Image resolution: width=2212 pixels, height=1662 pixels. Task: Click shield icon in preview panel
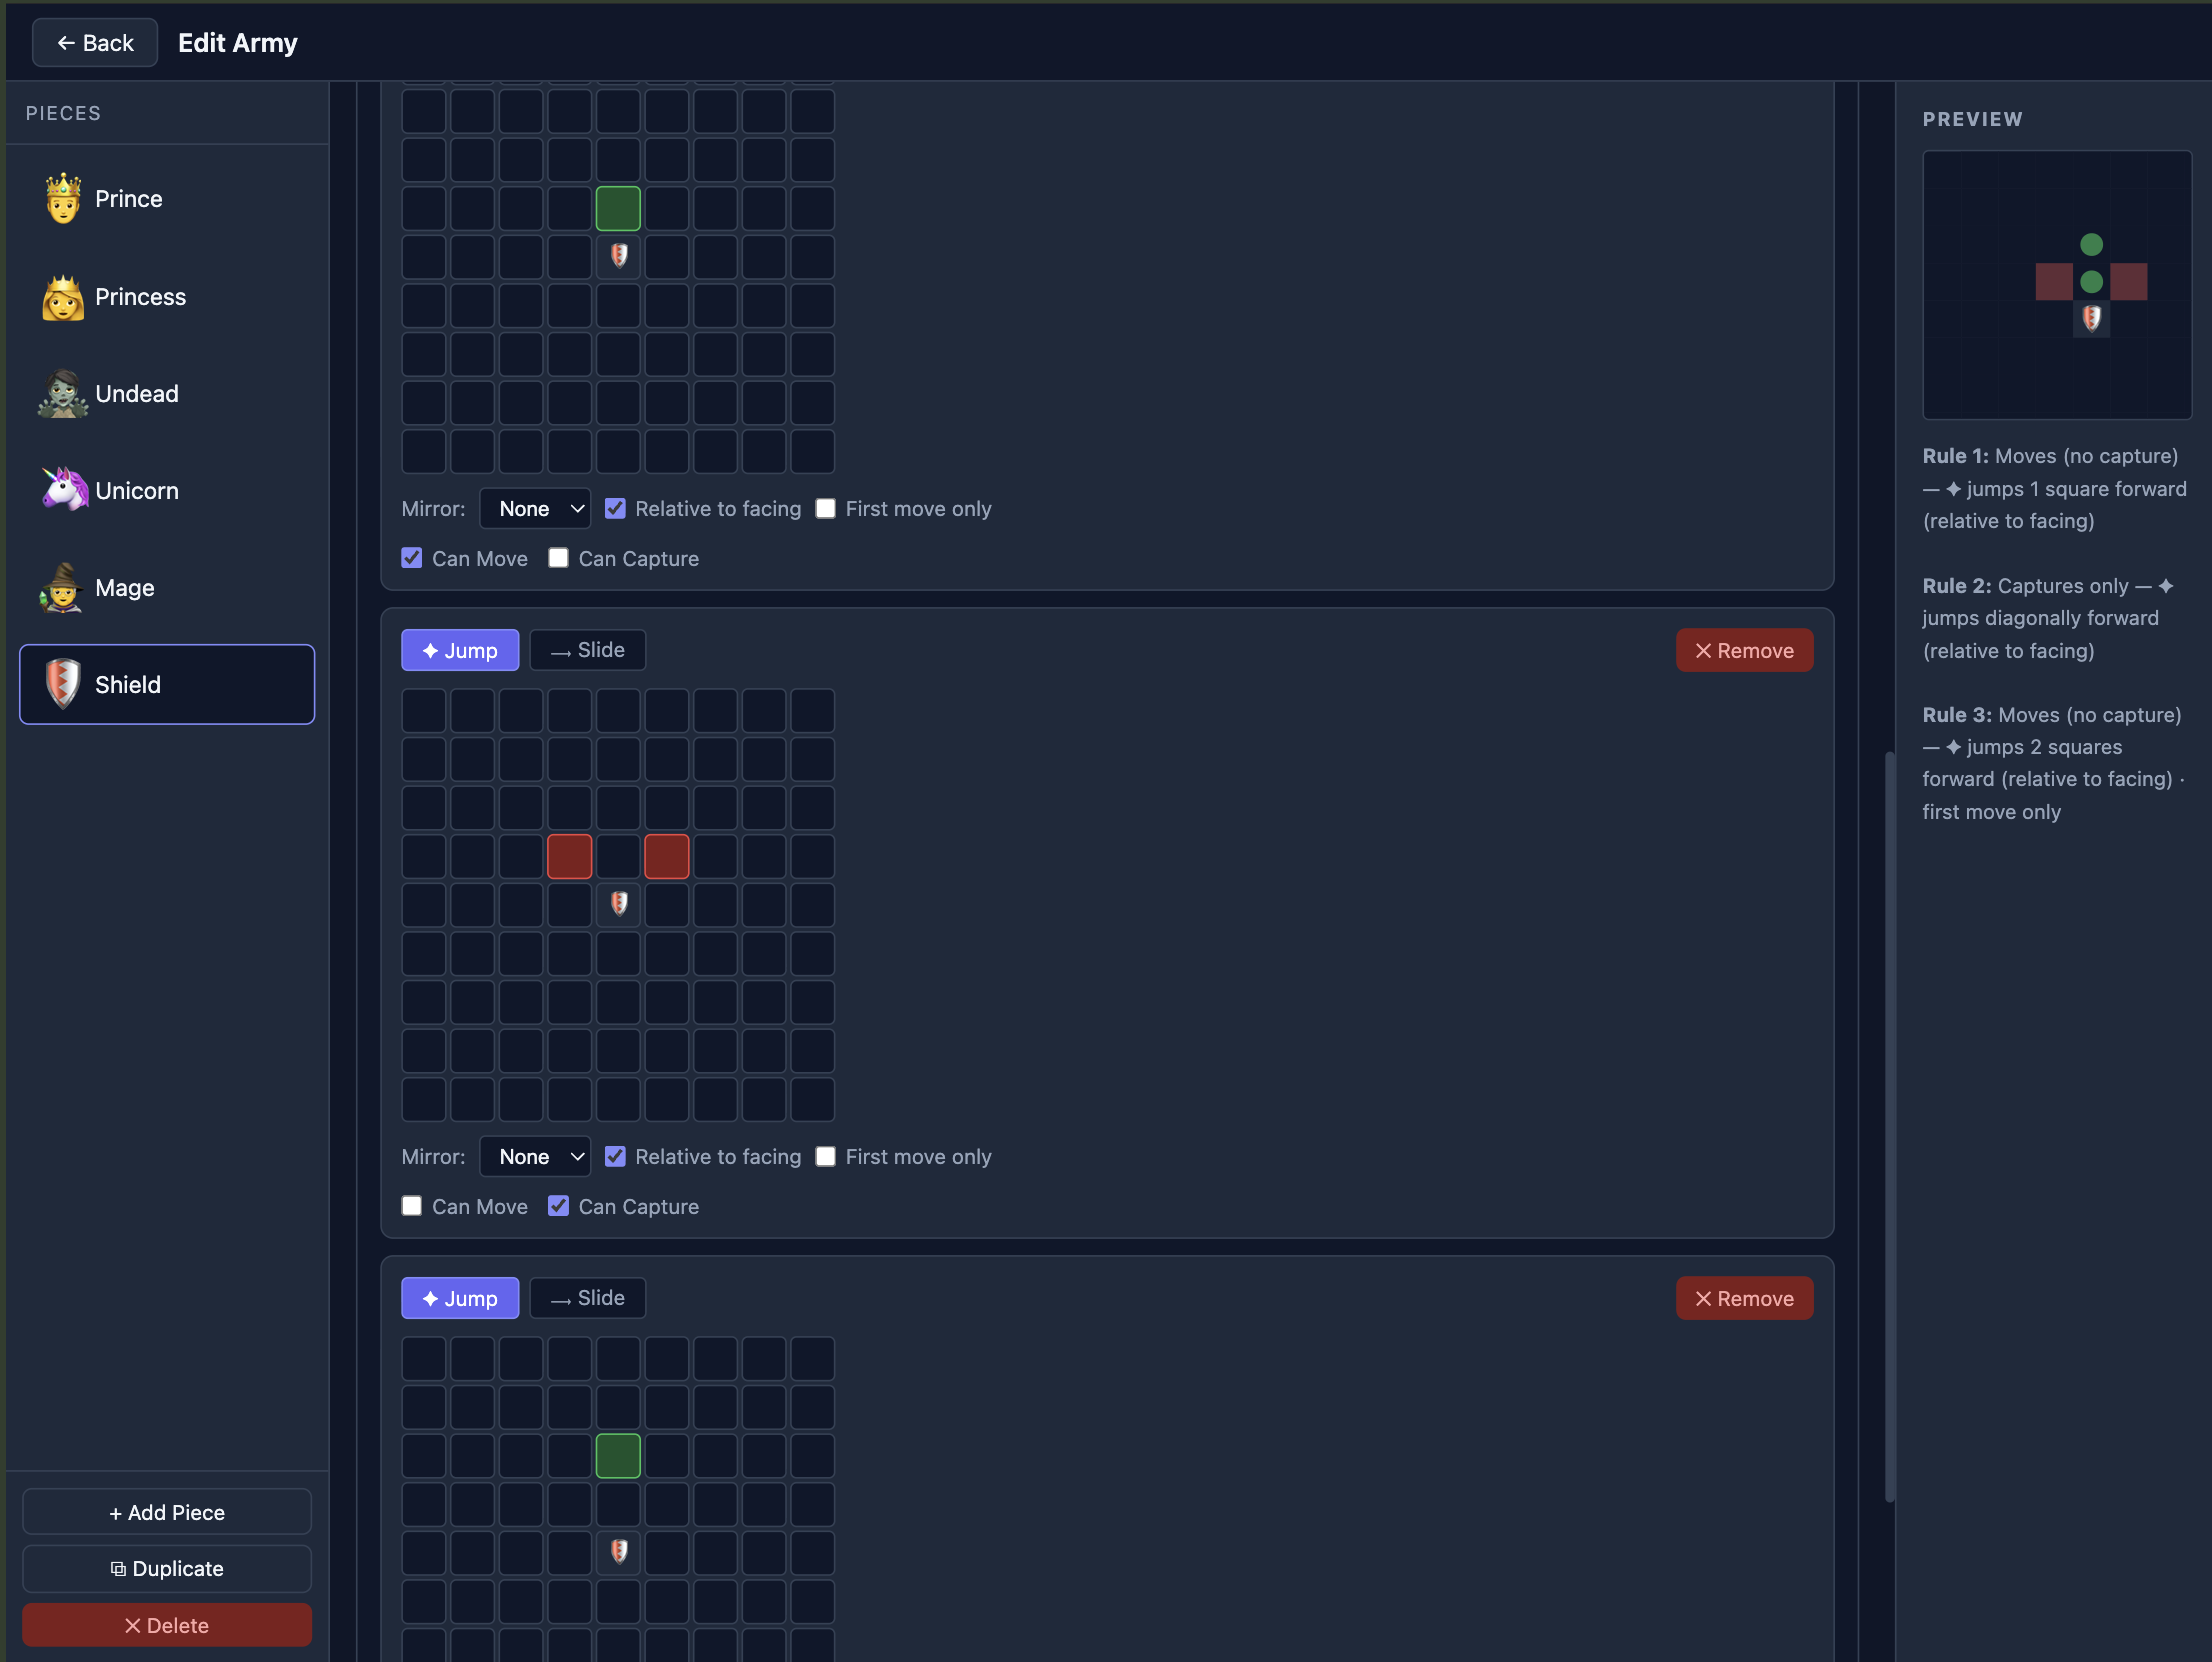click(x=2091, y=319)
